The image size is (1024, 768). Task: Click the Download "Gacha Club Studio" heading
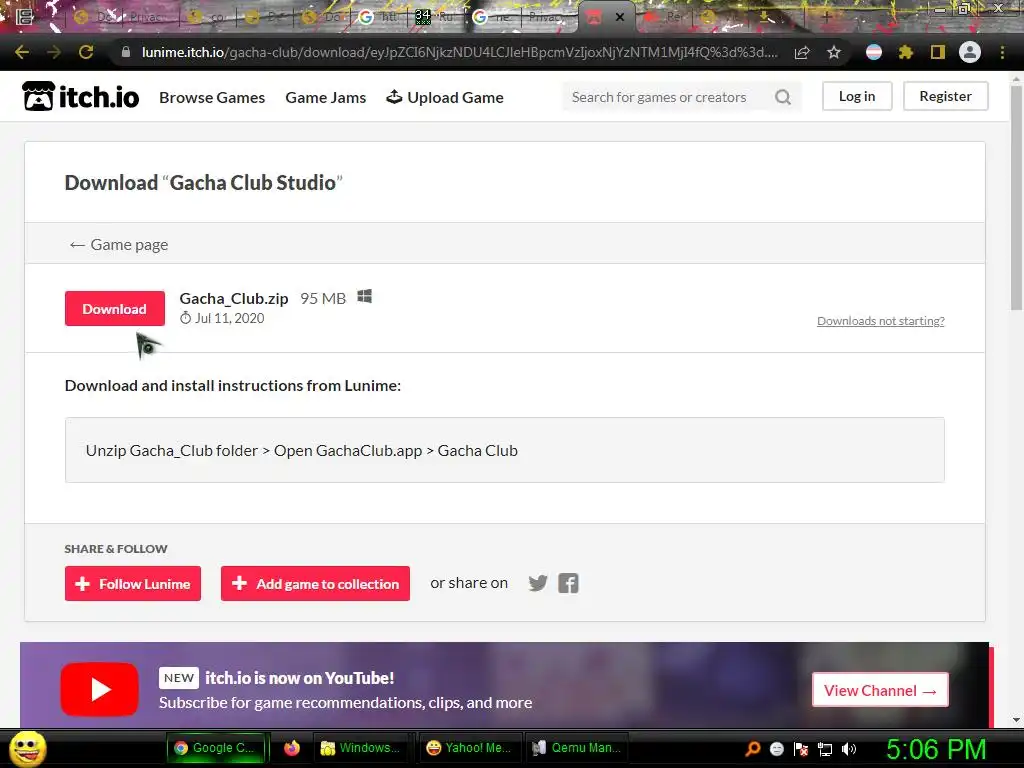(203, 183)
